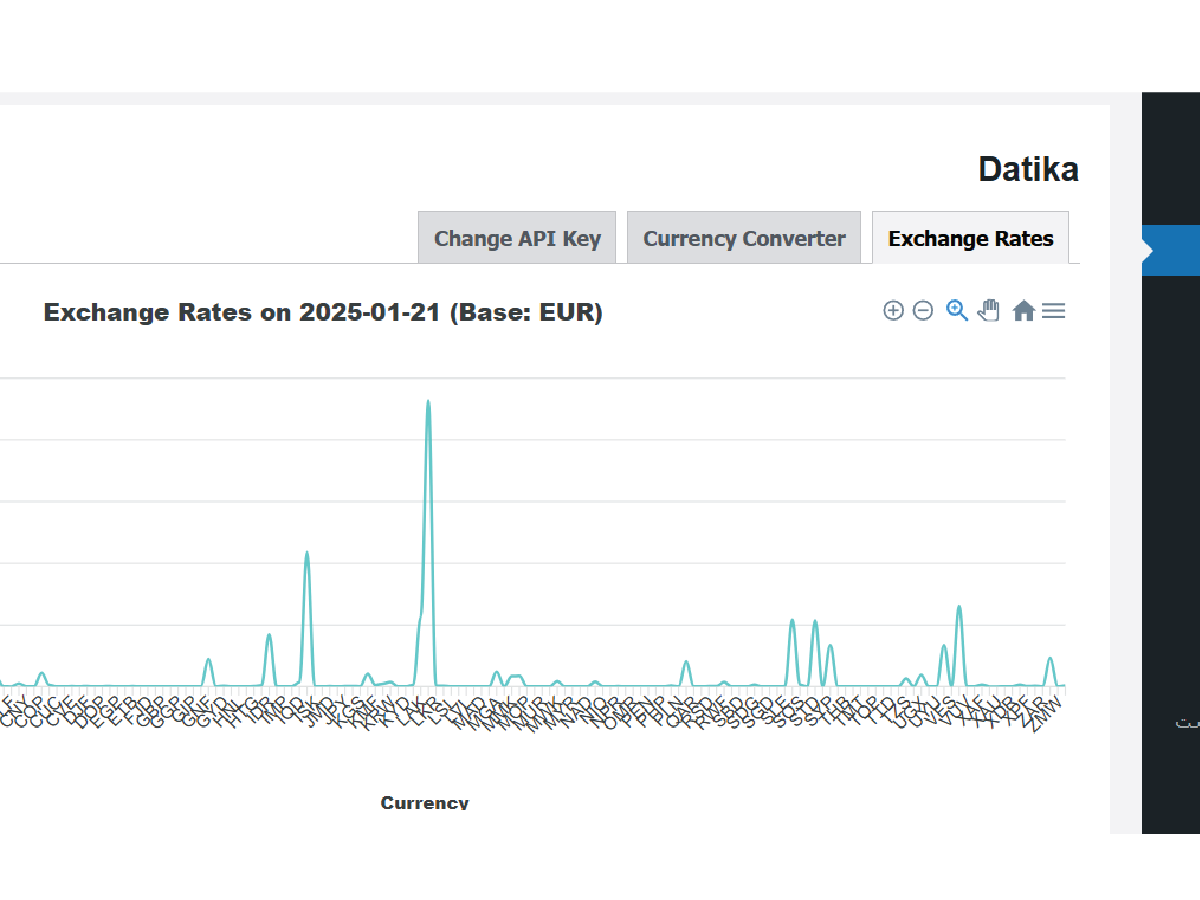
Task: Click the chart Zoom In plus icon
Action: click(893, 311)
